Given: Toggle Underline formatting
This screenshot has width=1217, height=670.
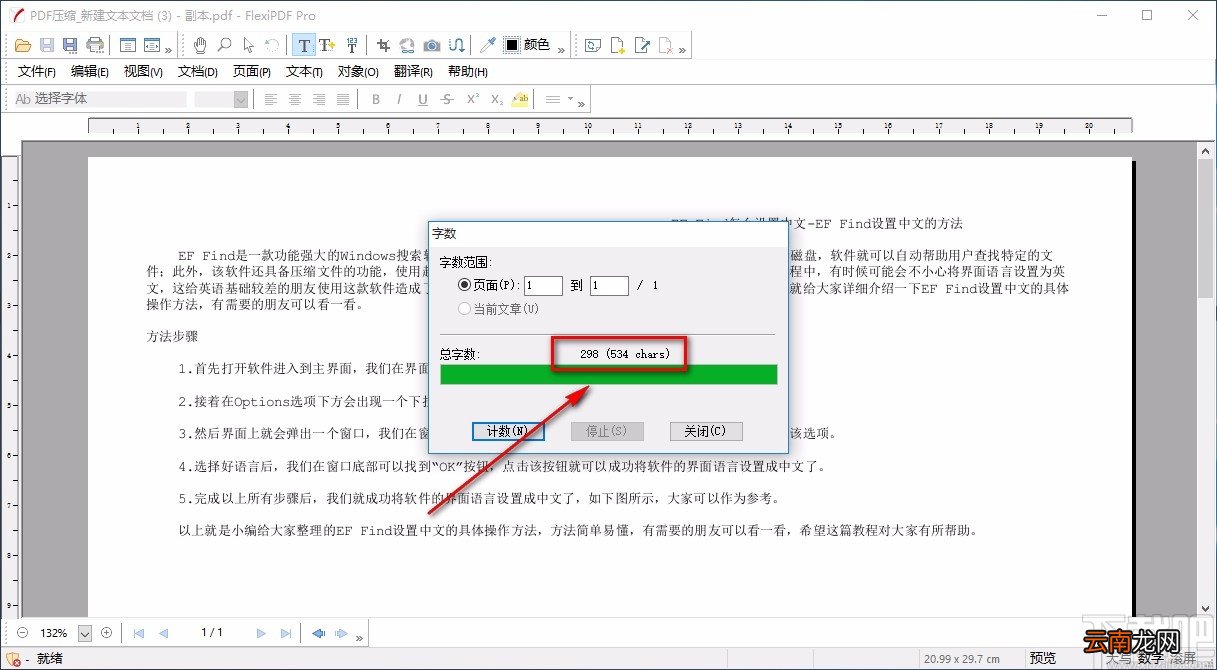Looking at the screenshot, I should point(423,99).
